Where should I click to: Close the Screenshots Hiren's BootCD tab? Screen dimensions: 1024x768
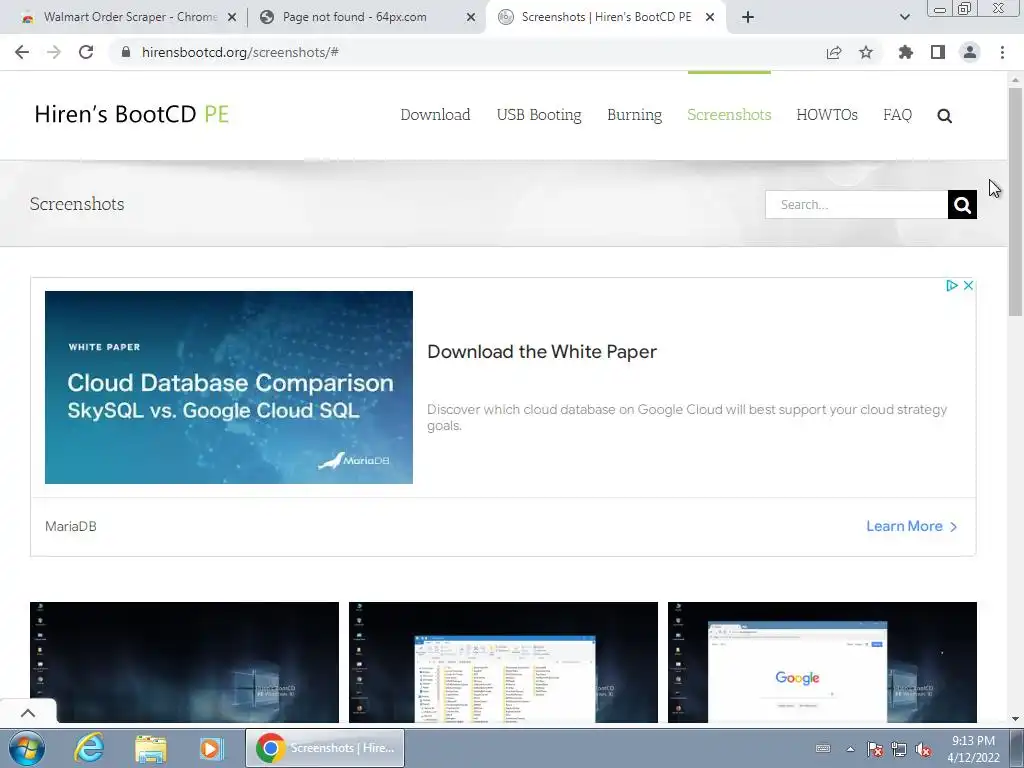point(710,18)
